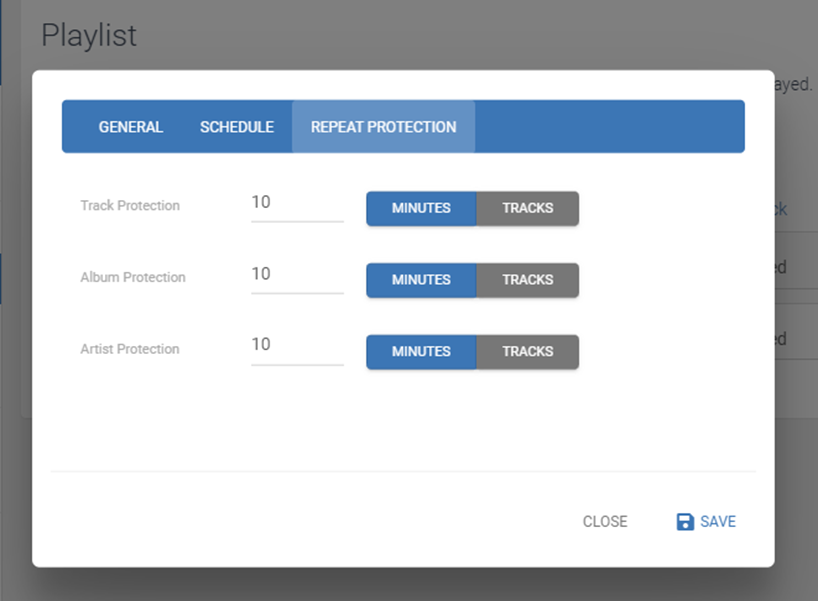Click the Track Protection label
Screen dimensions: 818x601
click(x=130, y=206)
